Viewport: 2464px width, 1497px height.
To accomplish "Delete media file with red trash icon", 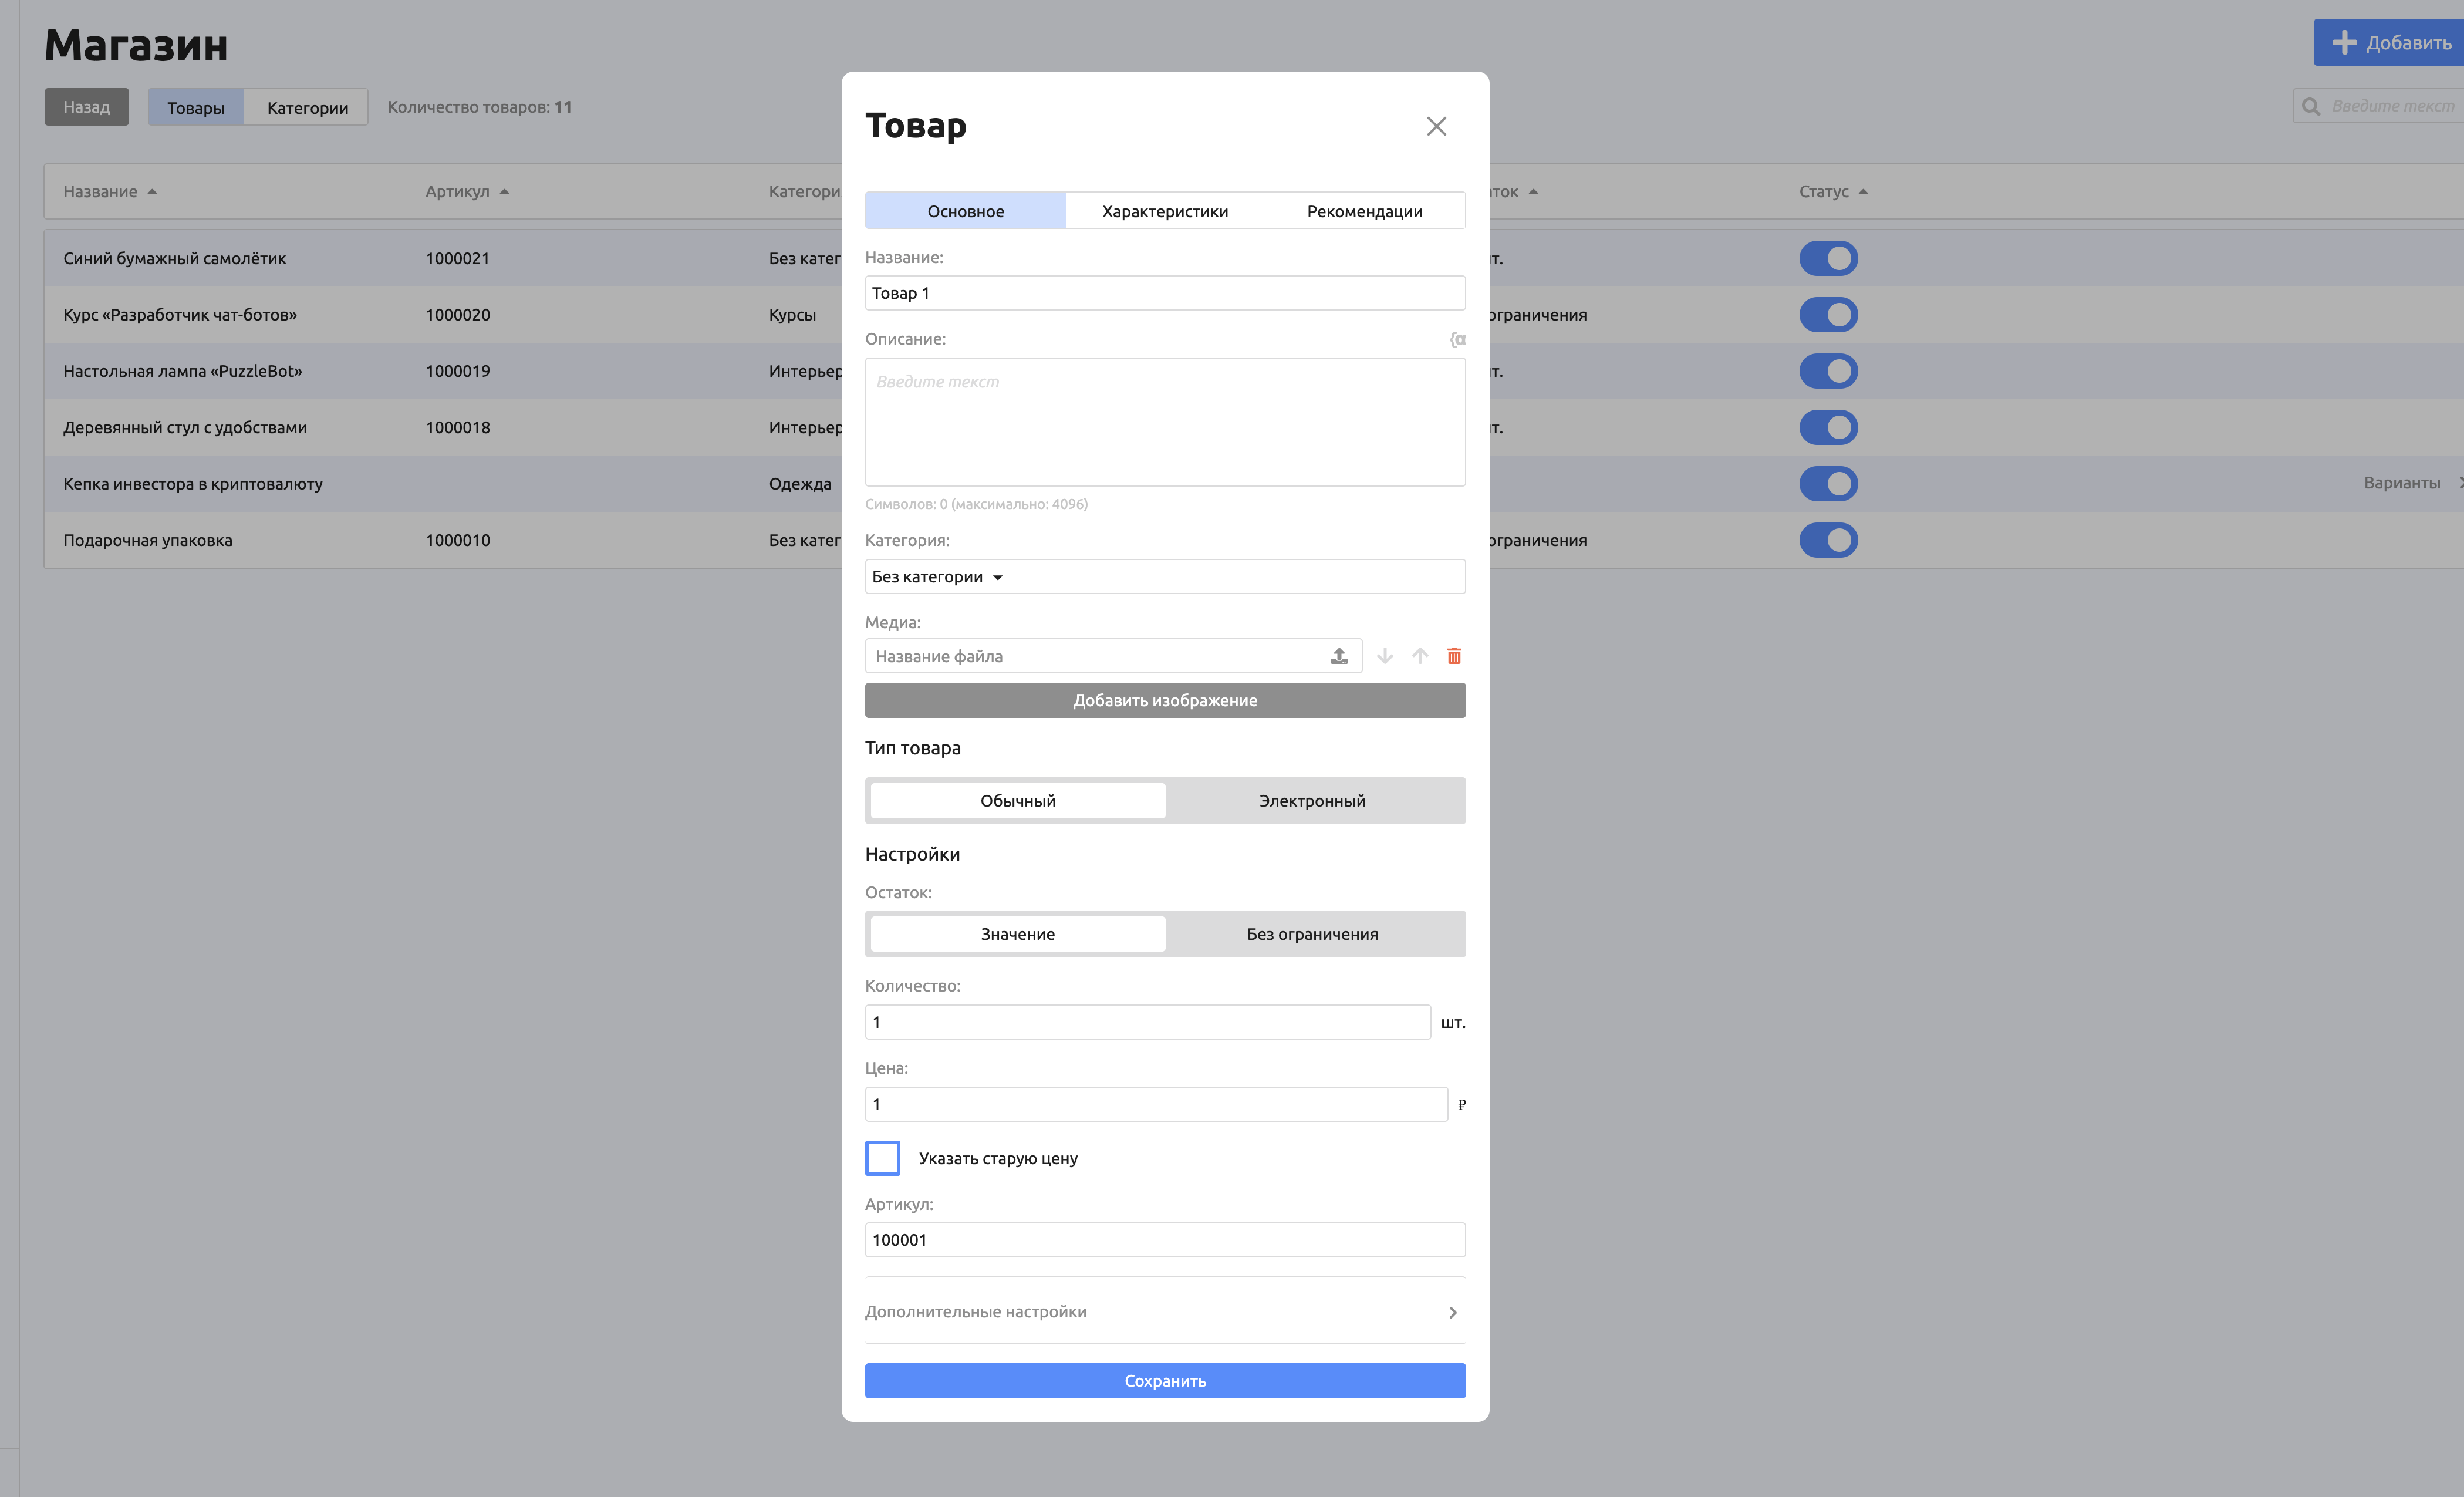I will [1454, 656].
